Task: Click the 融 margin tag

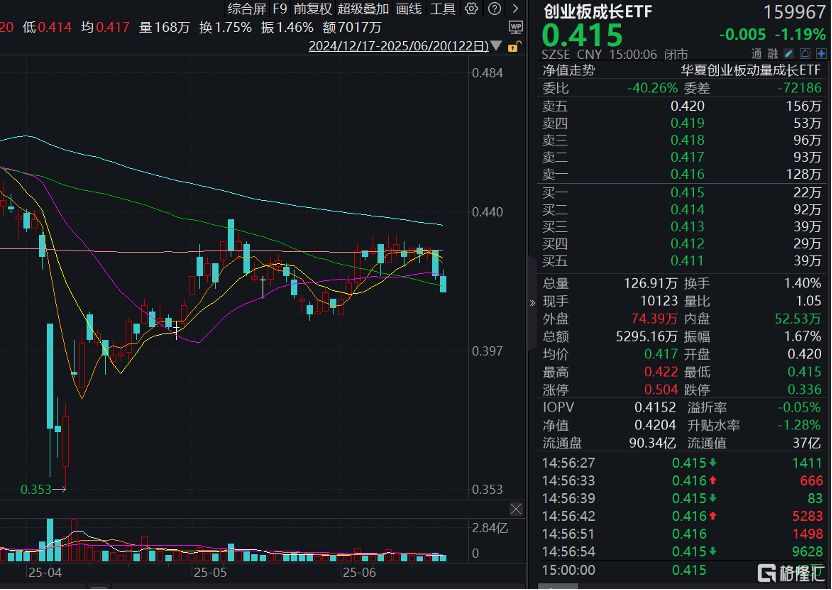Action: 773,54
